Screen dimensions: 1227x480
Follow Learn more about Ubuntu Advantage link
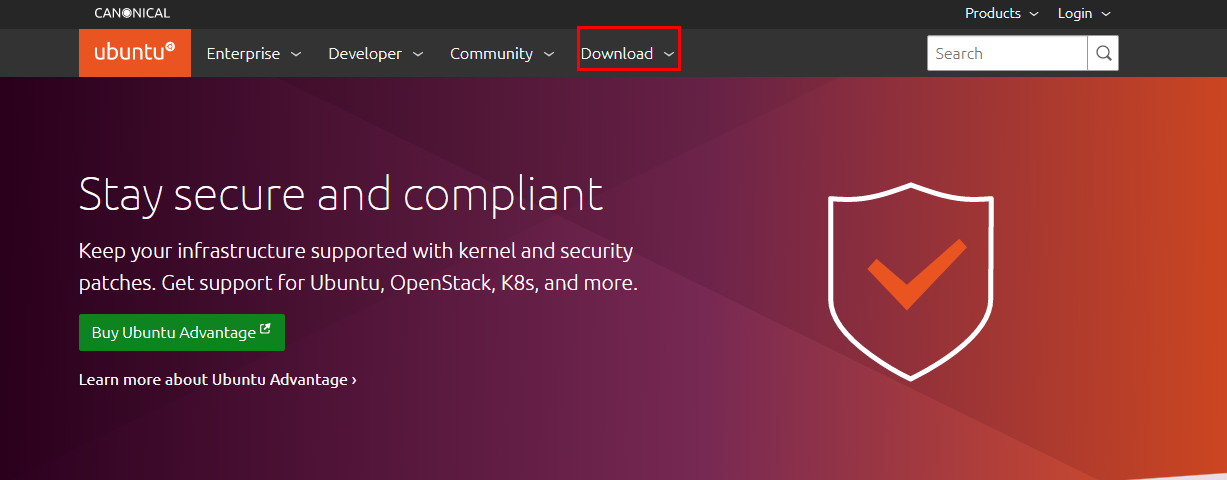[x=218, y=380]
